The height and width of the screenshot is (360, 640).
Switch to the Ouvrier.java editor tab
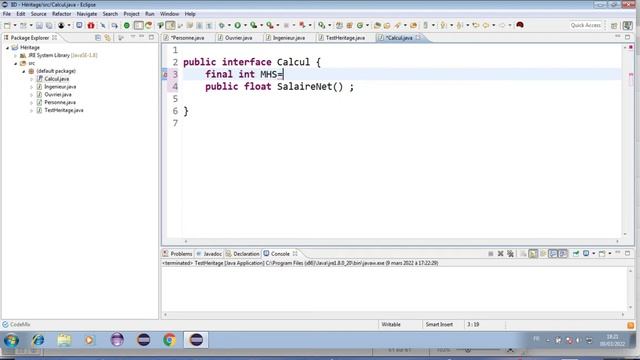point(239,38)
